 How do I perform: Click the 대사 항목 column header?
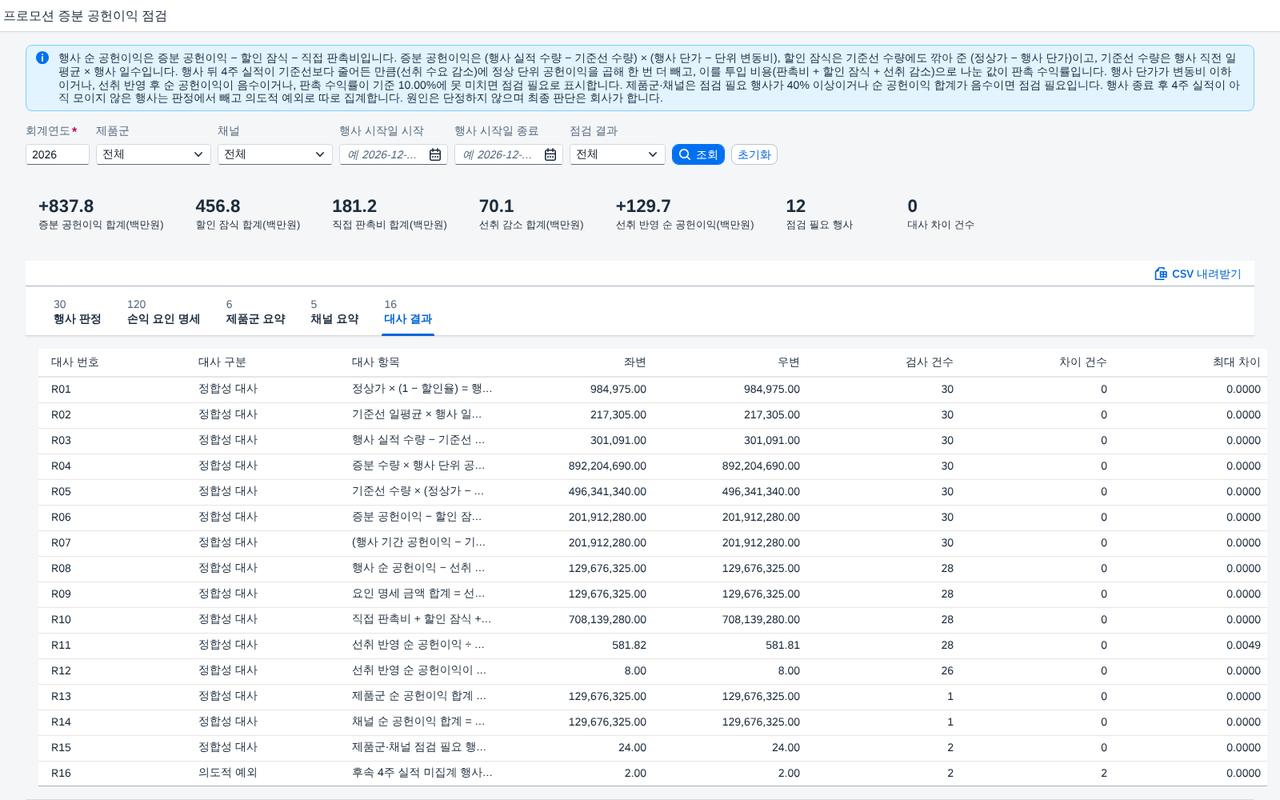[x=376, y=362]
